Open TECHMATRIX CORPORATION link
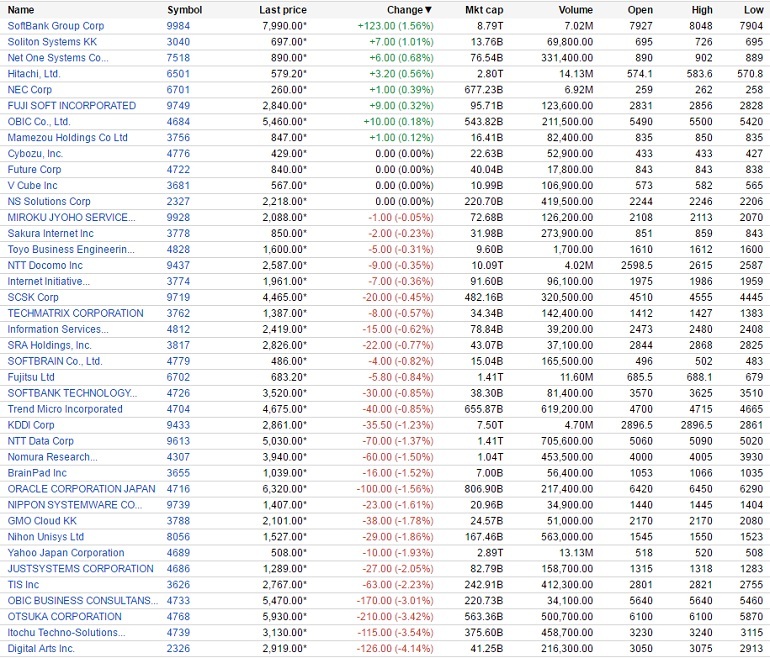The height and width of the screenshot is (658, 770). (75, 313)
